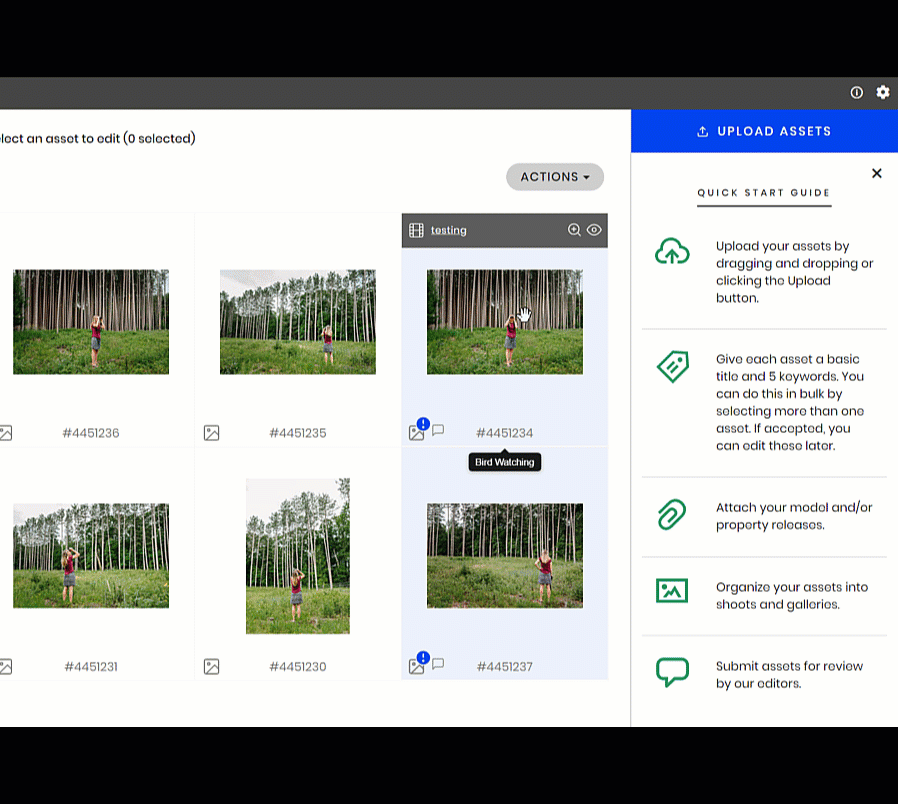Click the paperclip releases guide icon
The image size is (898, 804).
(x=672, y=514)
